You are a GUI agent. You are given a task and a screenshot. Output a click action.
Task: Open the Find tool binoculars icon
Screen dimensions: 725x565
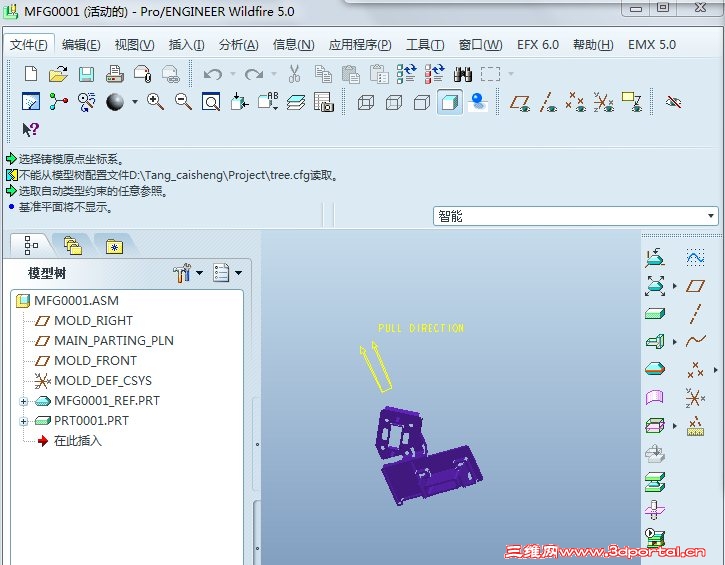click(463, 74)
